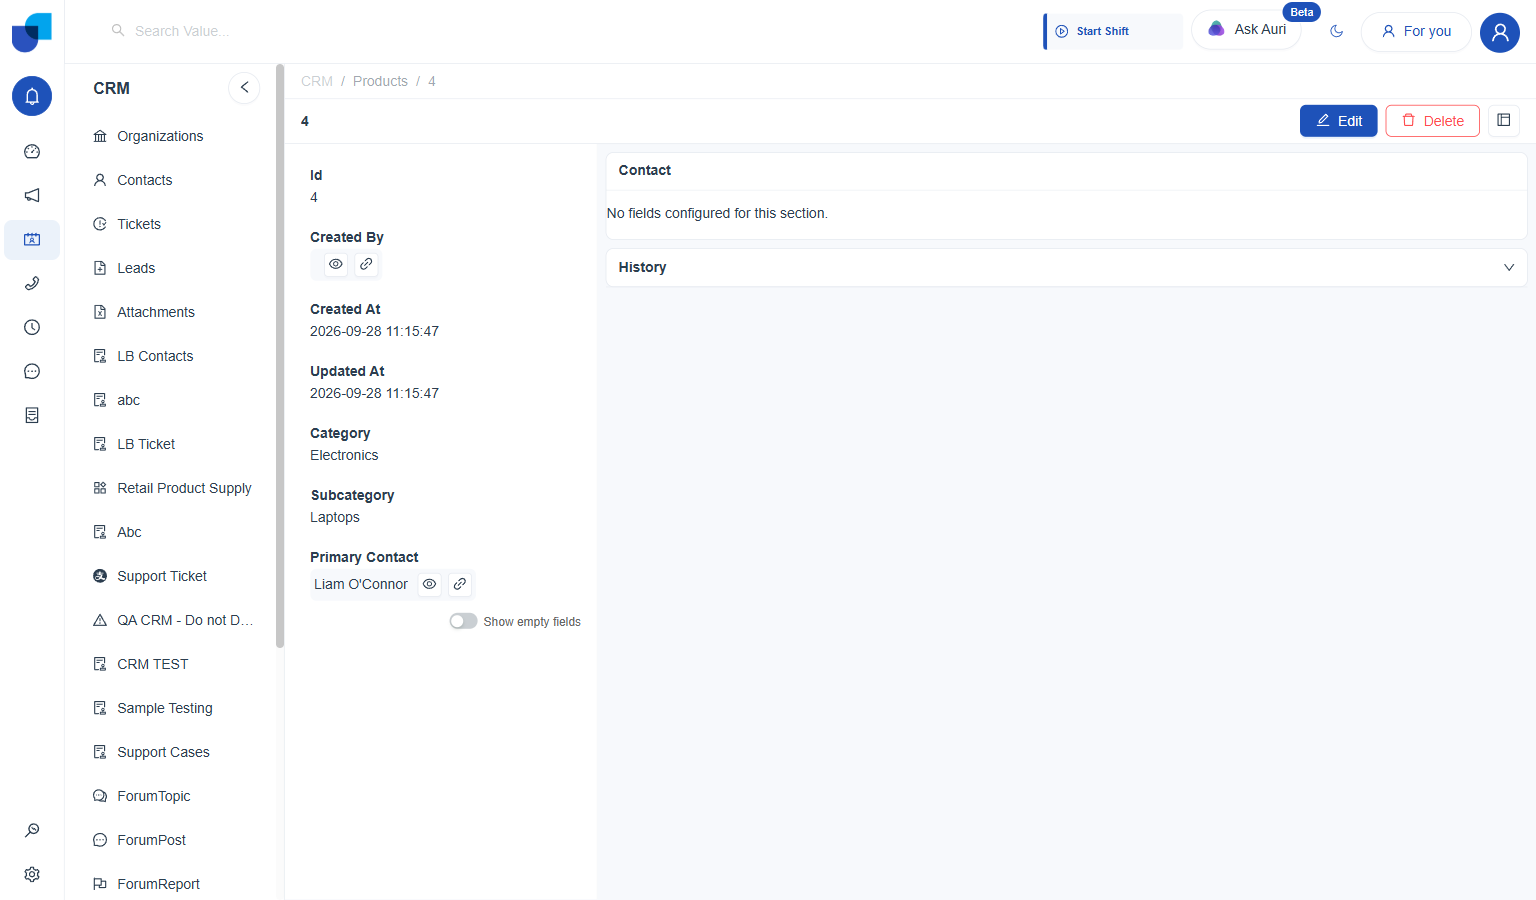Click the app logo in top-left corner
The image size is (1536, 900).
coord(32,32)
